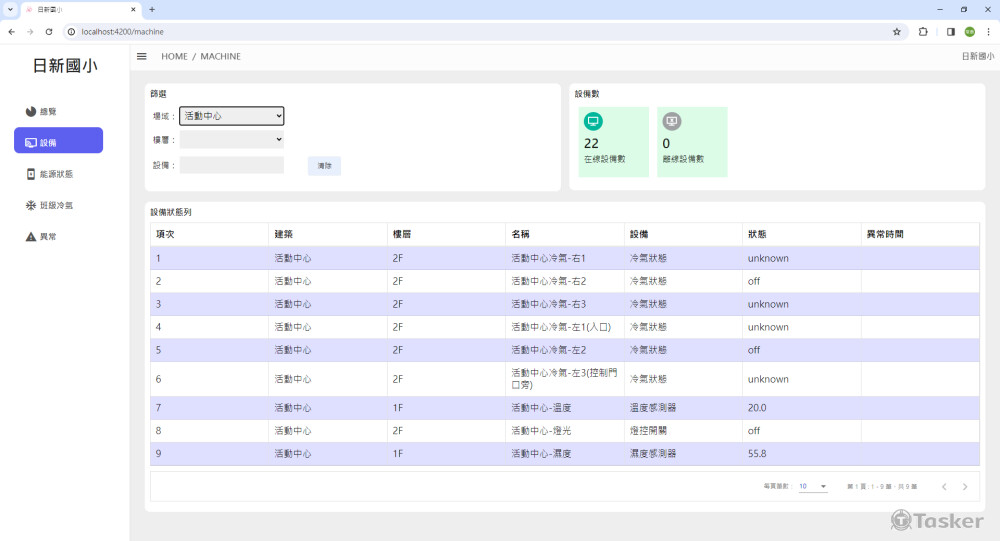Image resolution: width=1000 pixels, height=541 pixels.
Task: Open the 總覽 overview sidebar item
Action: pyautogui.click(x=47, y=111)
